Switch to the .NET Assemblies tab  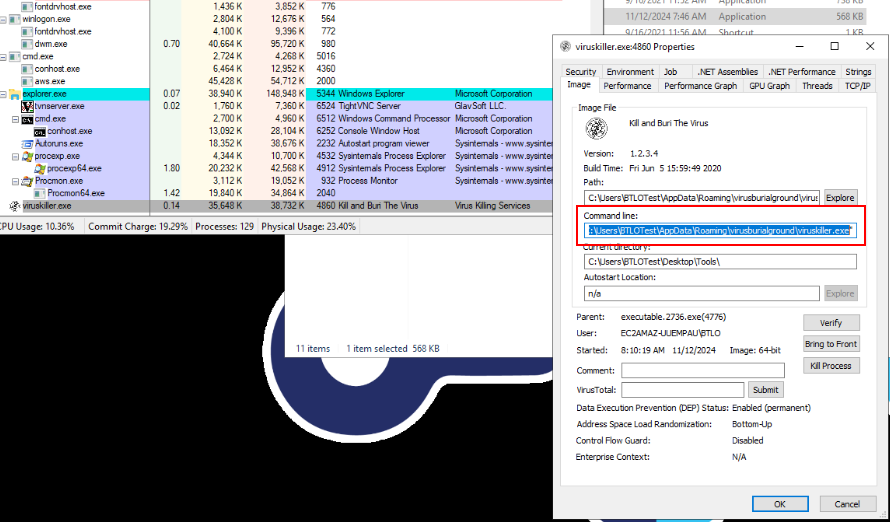pos(727,71)
